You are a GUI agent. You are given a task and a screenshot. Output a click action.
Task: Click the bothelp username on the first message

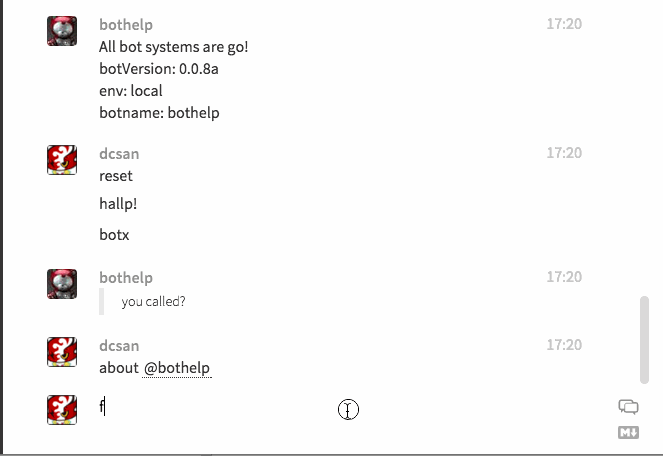pyautogui.click(x=126, y=25)
